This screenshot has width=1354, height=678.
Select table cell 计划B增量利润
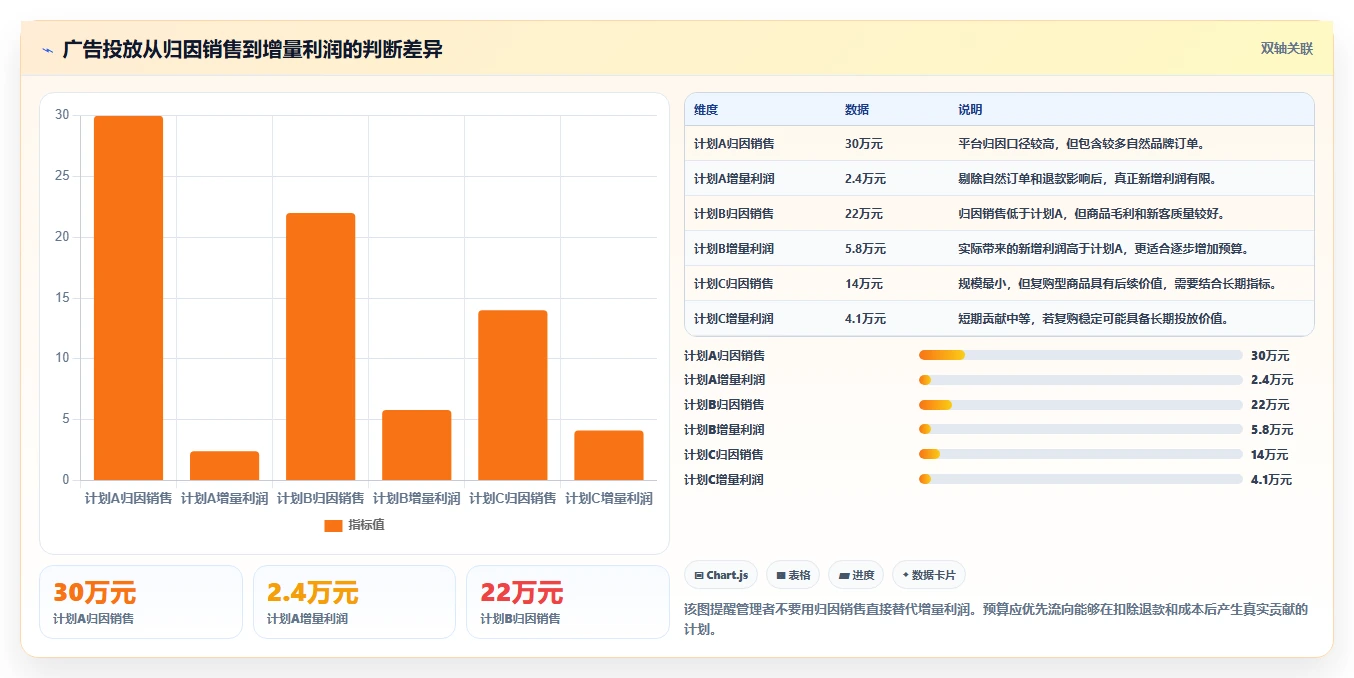tap(734, 249)
